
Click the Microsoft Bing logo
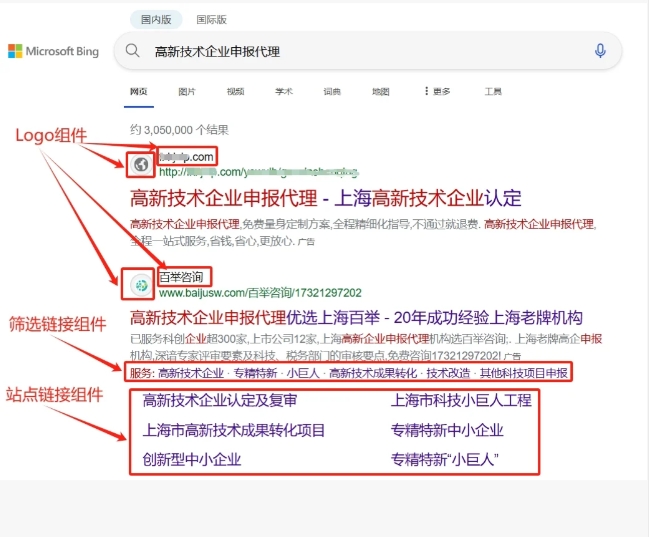(53, 51)
